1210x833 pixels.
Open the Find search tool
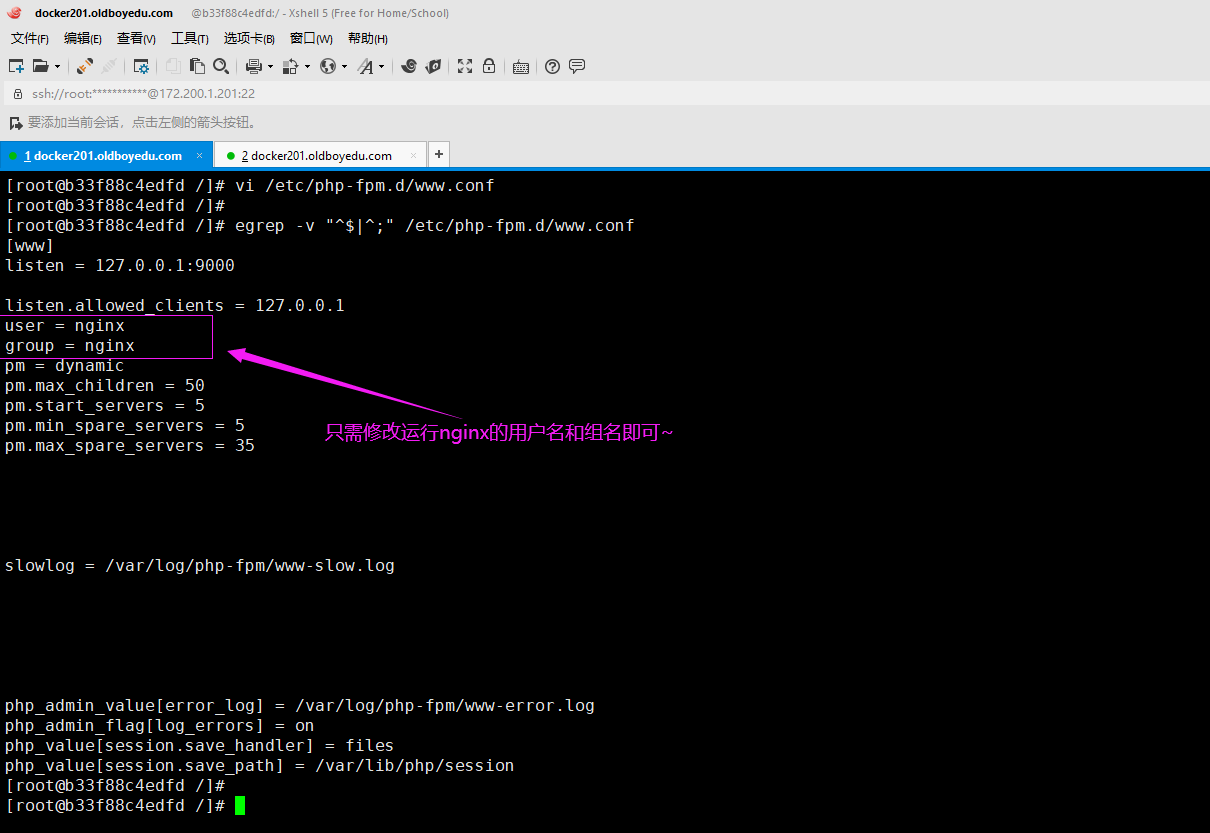221,66
